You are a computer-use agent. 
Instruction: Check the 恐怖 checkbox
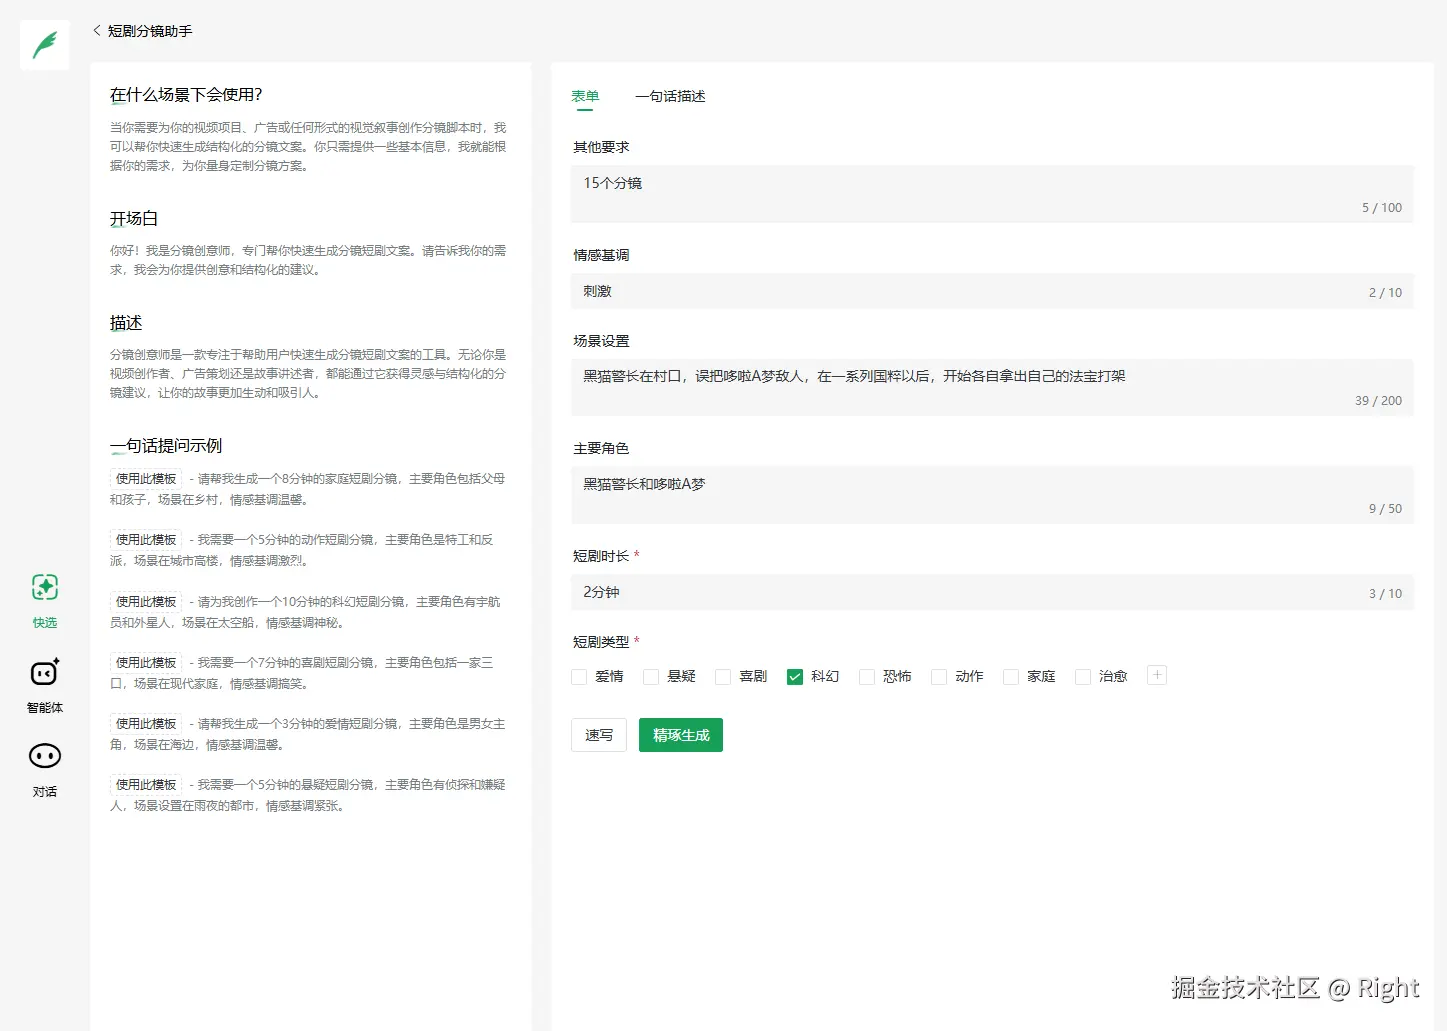point(867,677)
